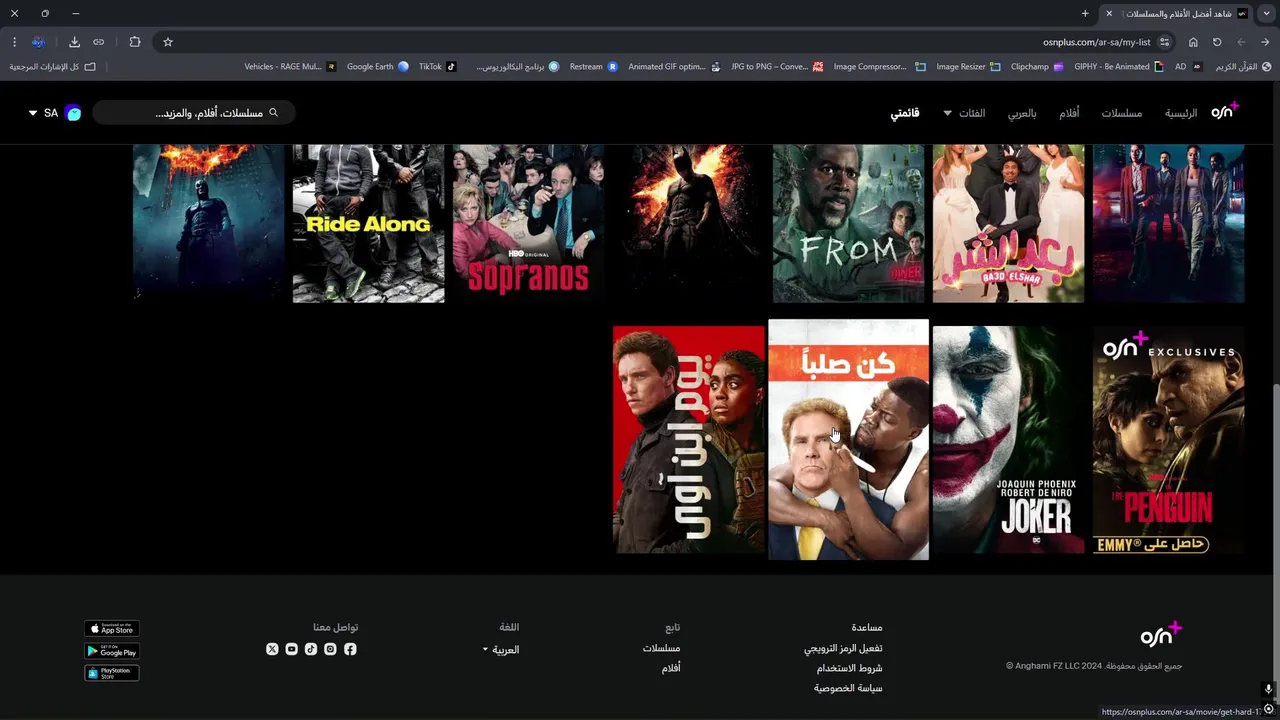Image resolution: width=1280 pixels, height=720 pixels.
Task: Open Image Resizer bookmark
Action: pos(968,67)
